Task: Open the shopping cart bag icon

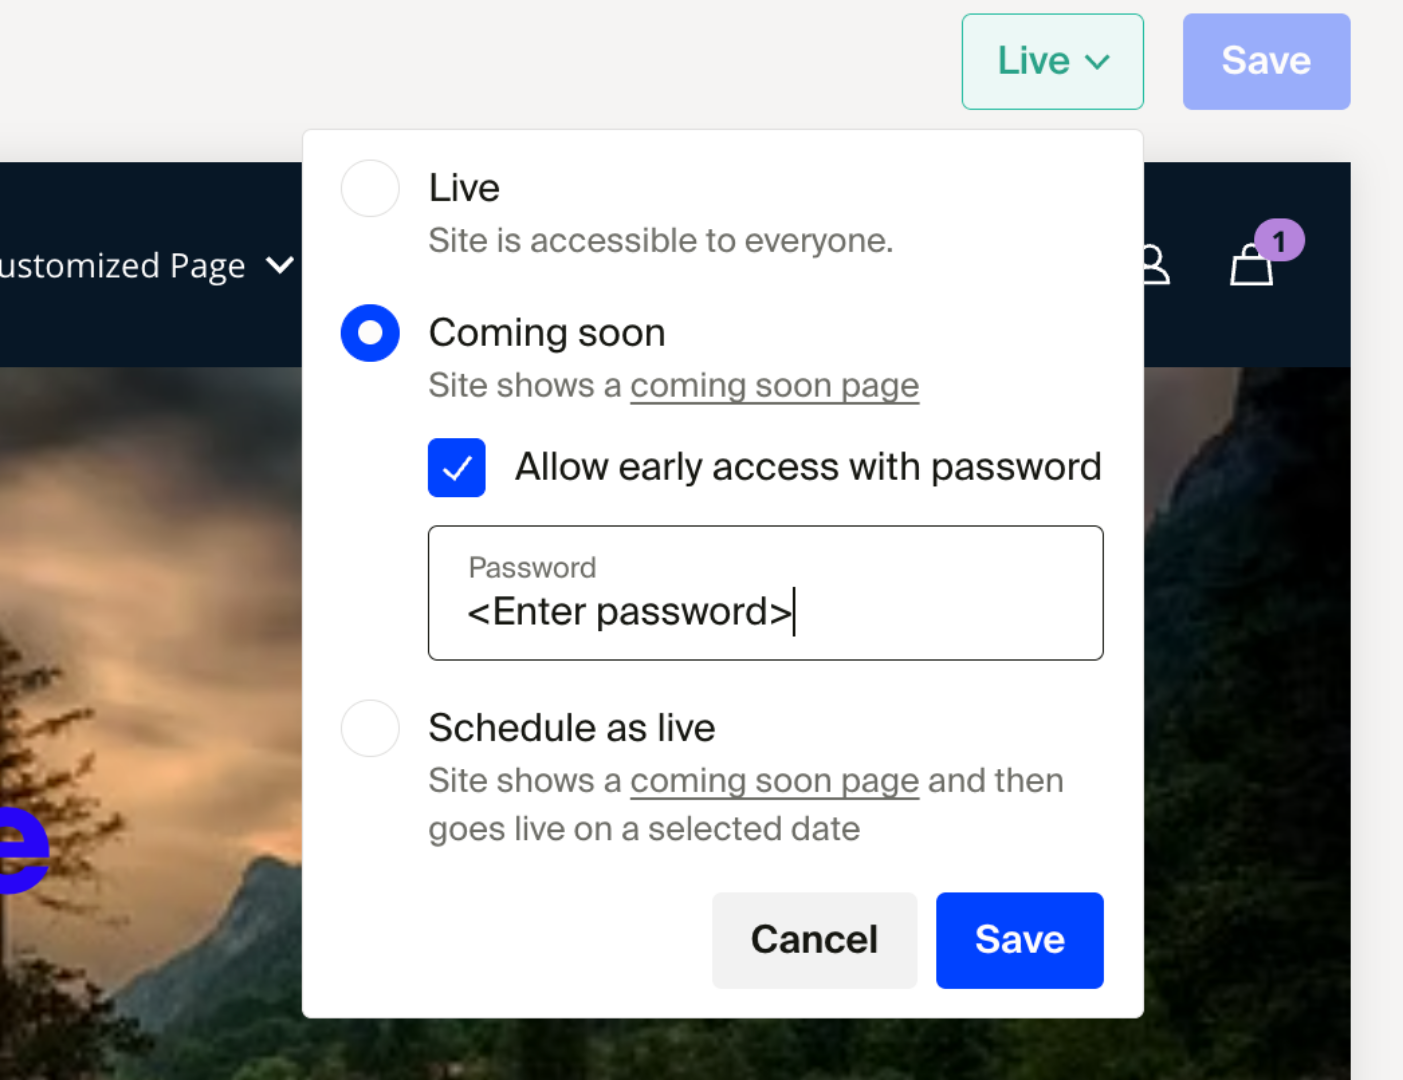Action: pyautogui.click(x=1251, y=266)
